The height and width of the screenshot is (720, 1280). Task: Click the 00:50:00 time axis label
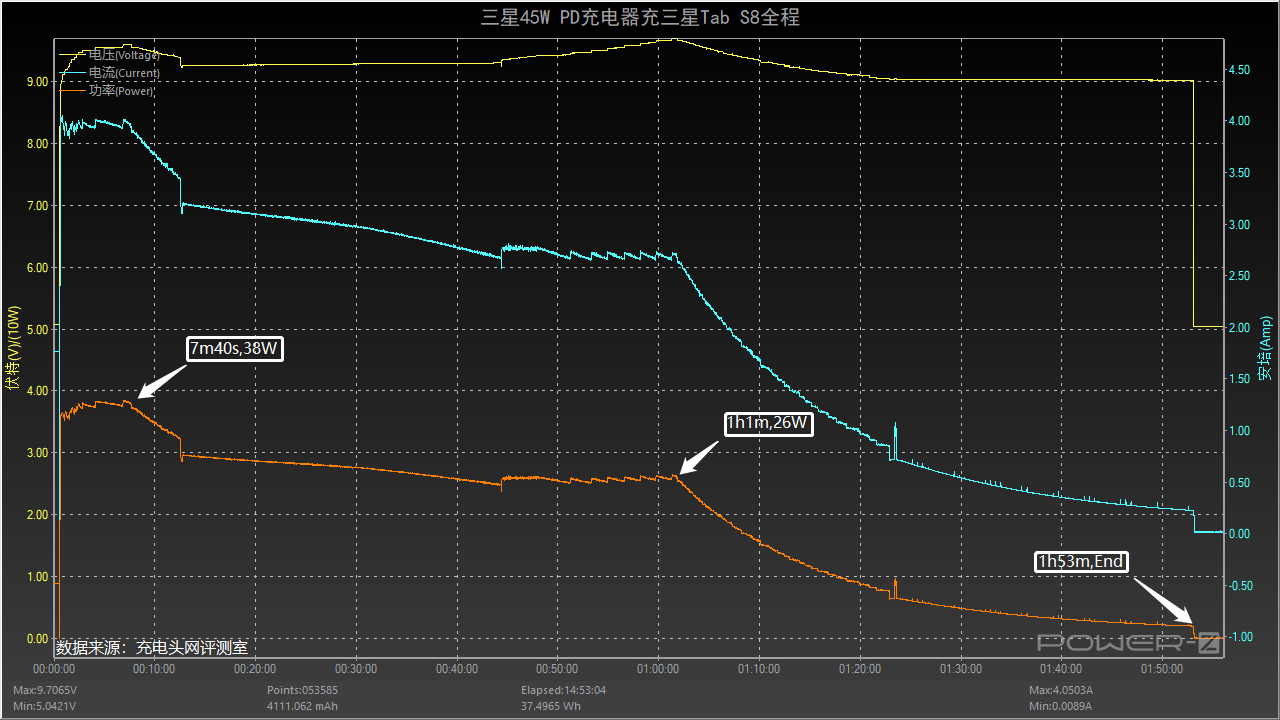(557, 669)
